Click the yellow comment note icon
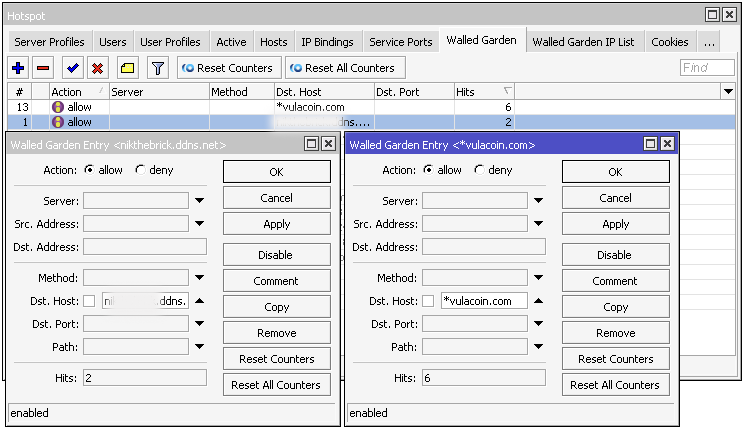The height and width of the screenshot is (430, 743). (x=128, y=68)
